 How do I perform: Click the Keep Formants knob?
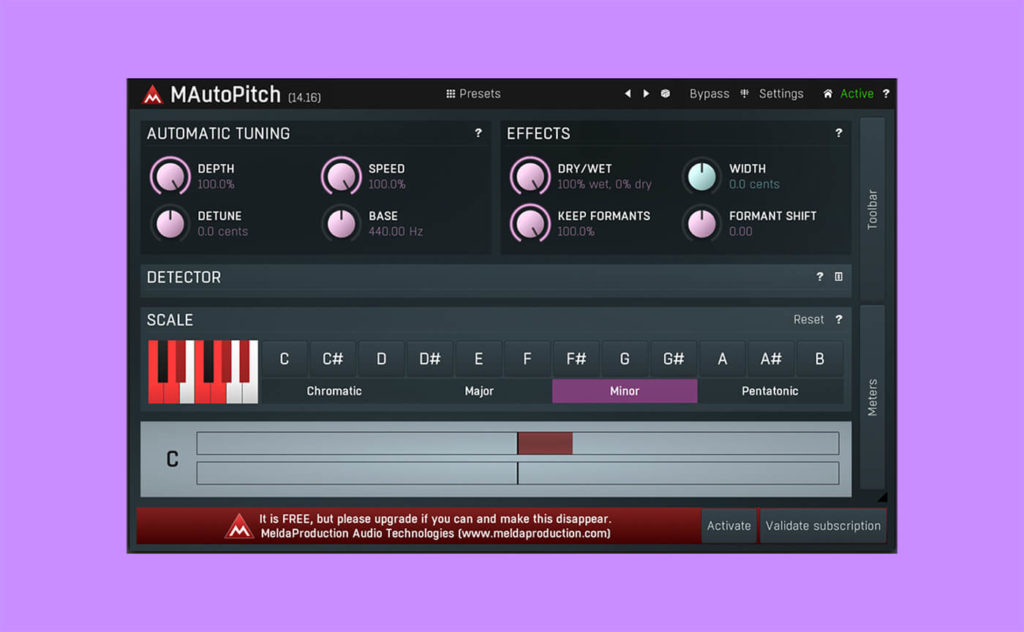point(530,223)
